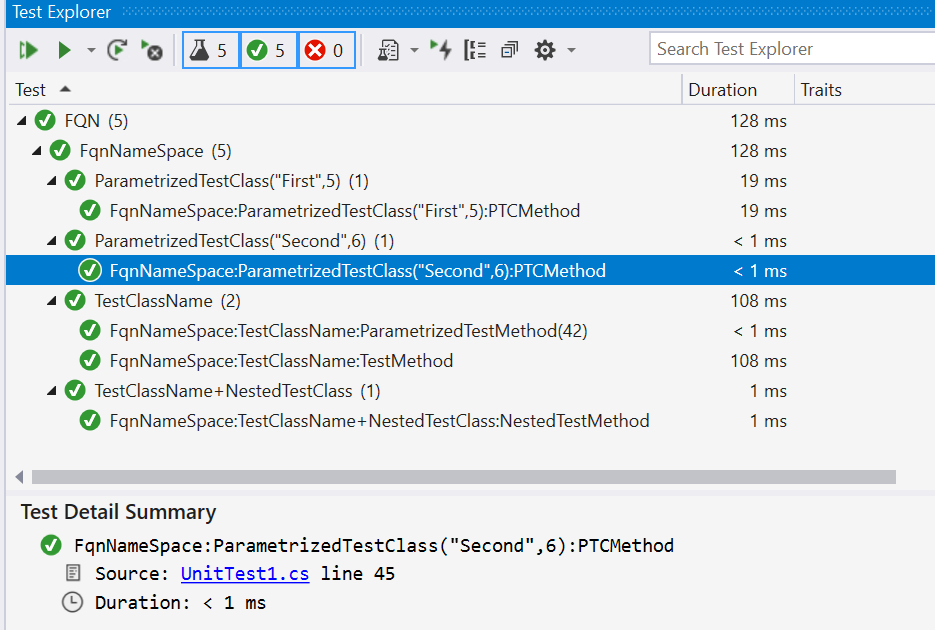The height and width of the screenshot is (630, 935).
Task: Open the playlist dropdown arrow
Action: point(414,50)
